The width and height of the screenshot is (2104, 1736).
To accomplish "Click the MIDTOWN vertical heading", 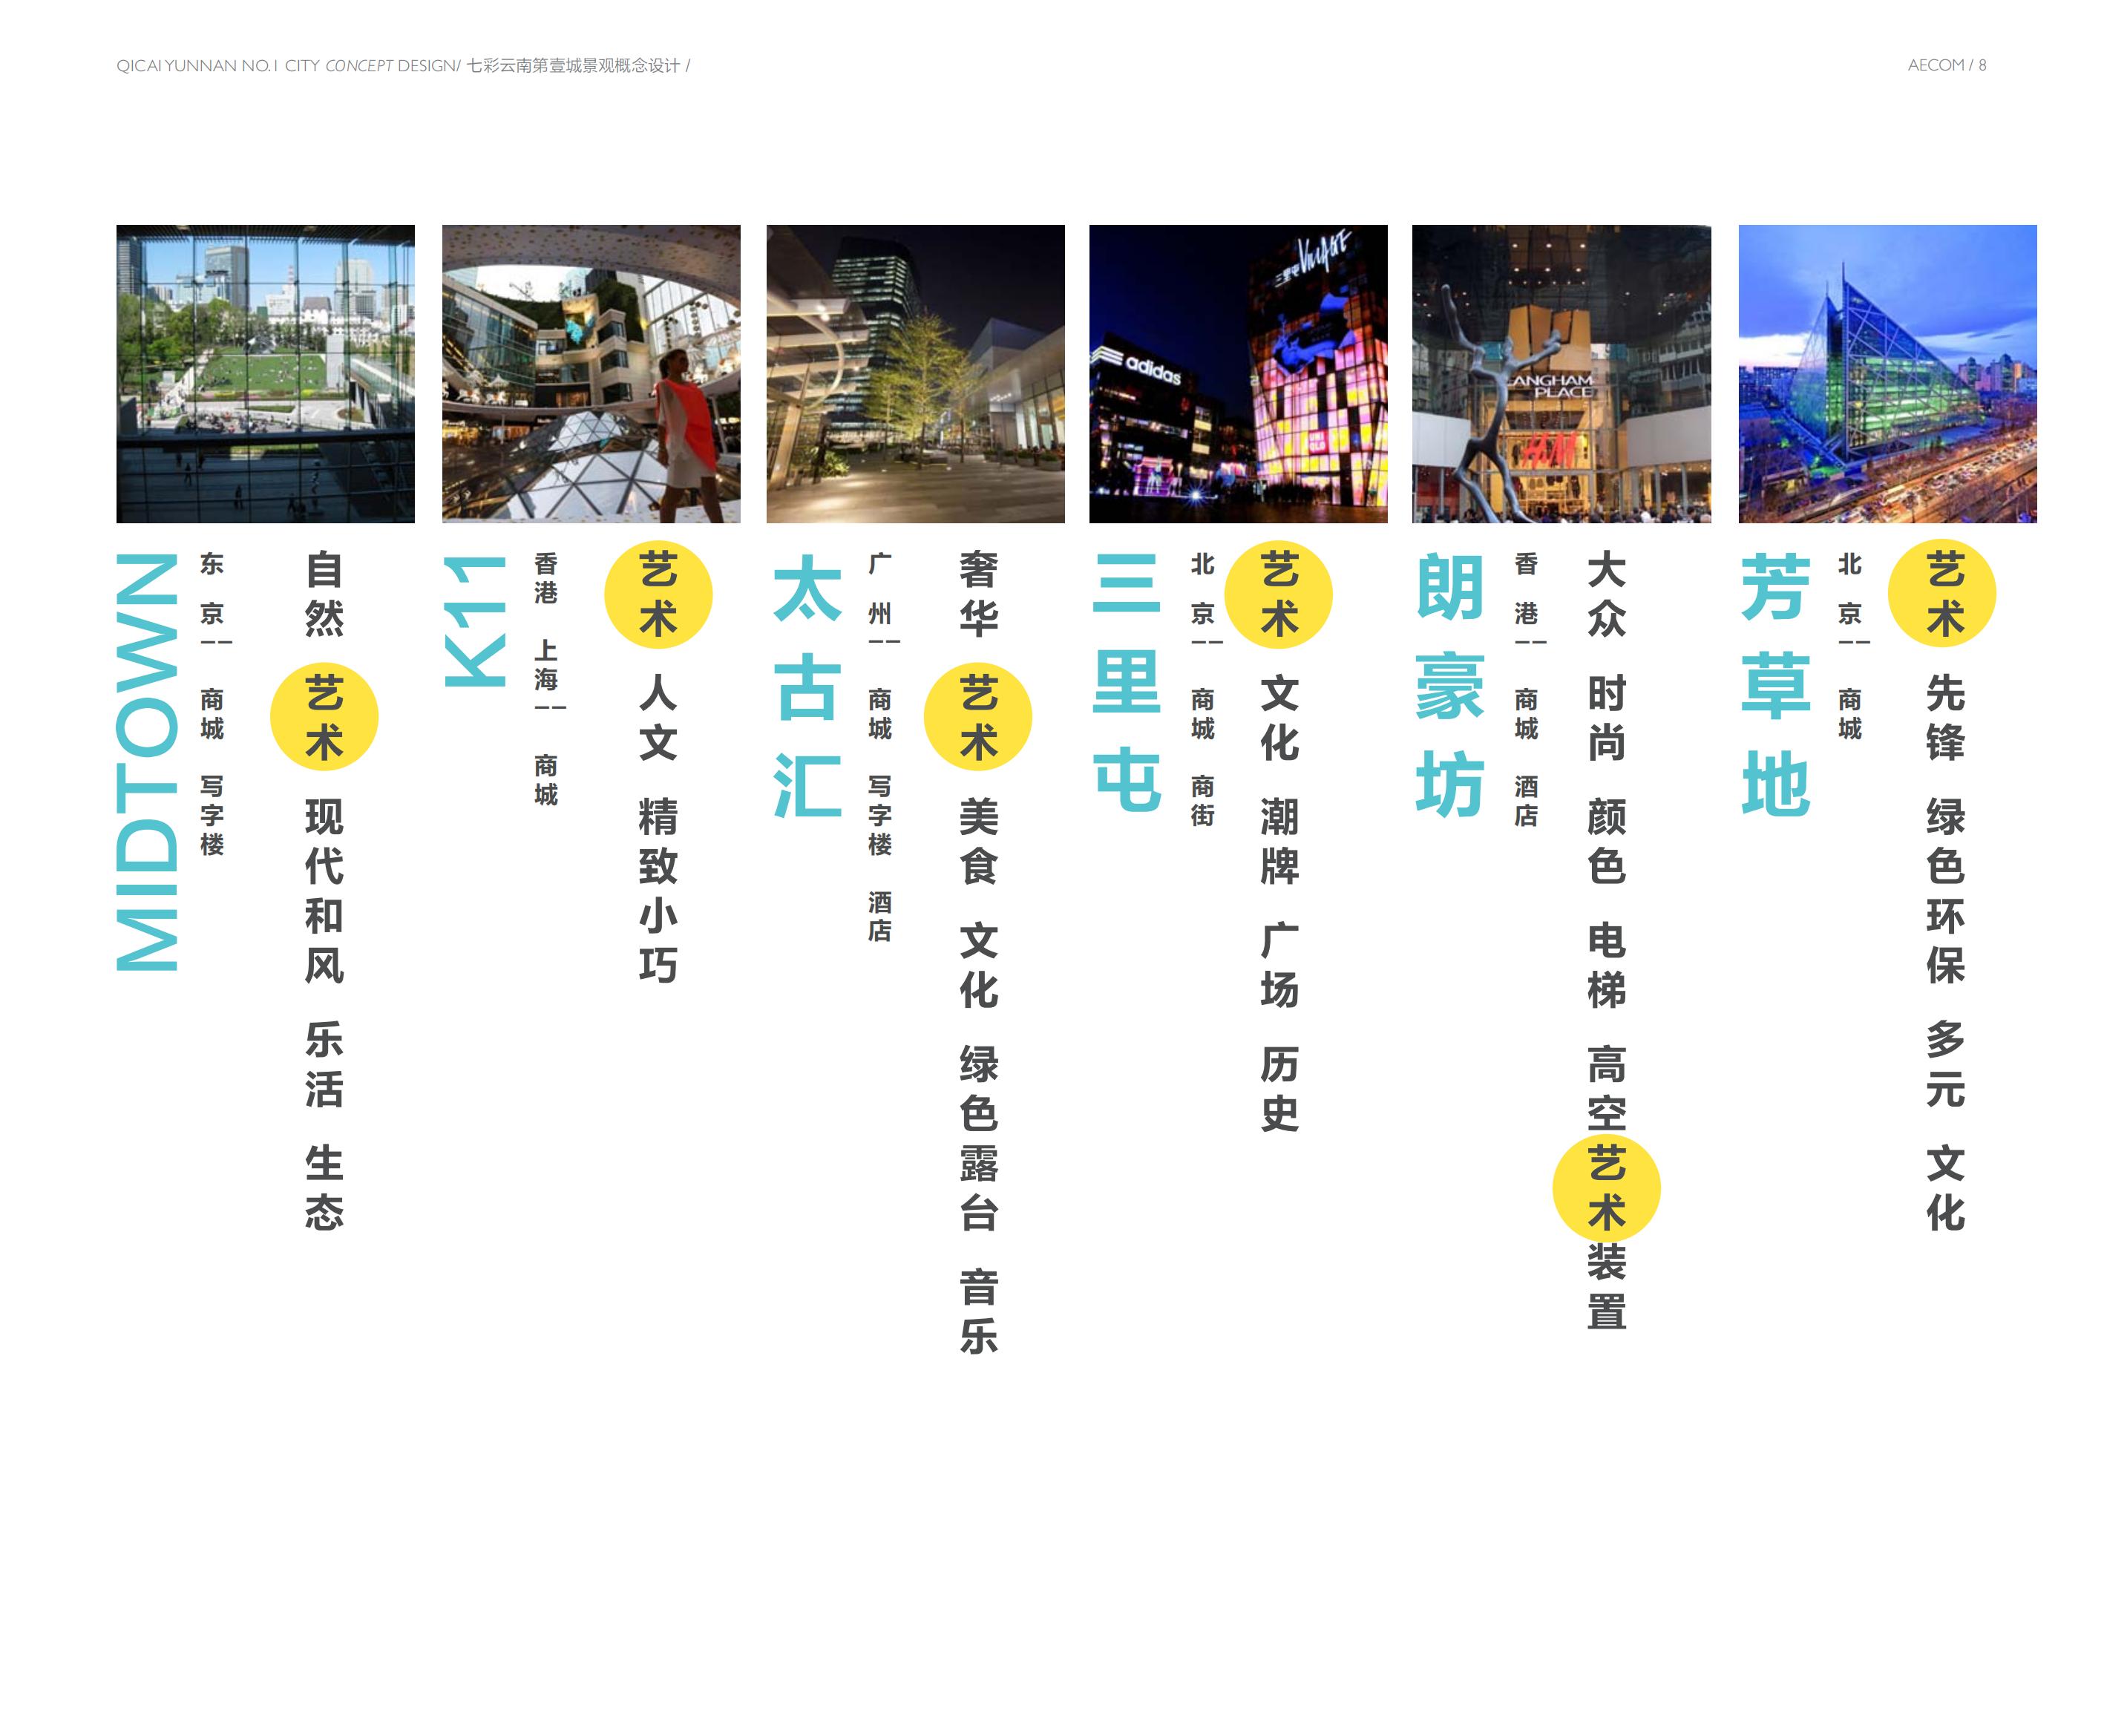I will [147, 762].
